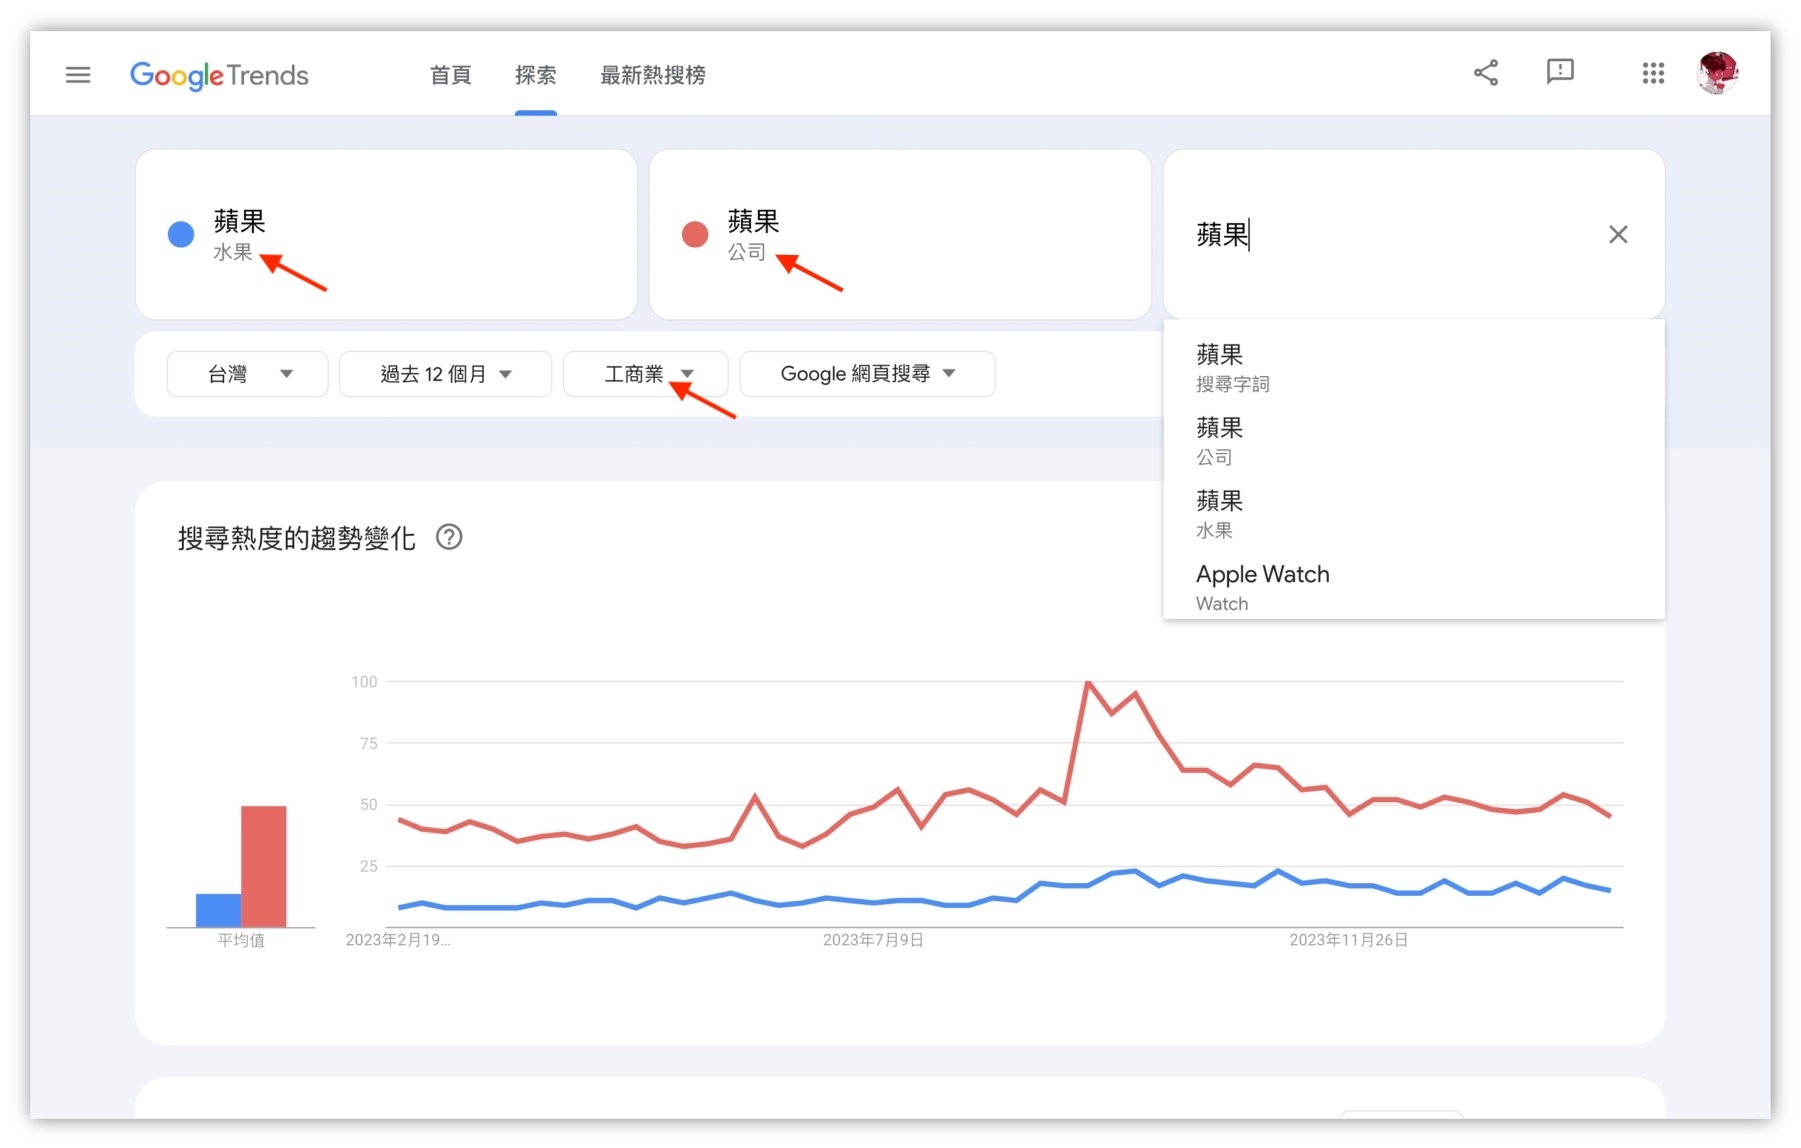Image resolution: width=1801 pixels, height=1148 pixels.
Task: Open the help icon beside 搜尋熱度的趨勢變化
Action: 449,538
